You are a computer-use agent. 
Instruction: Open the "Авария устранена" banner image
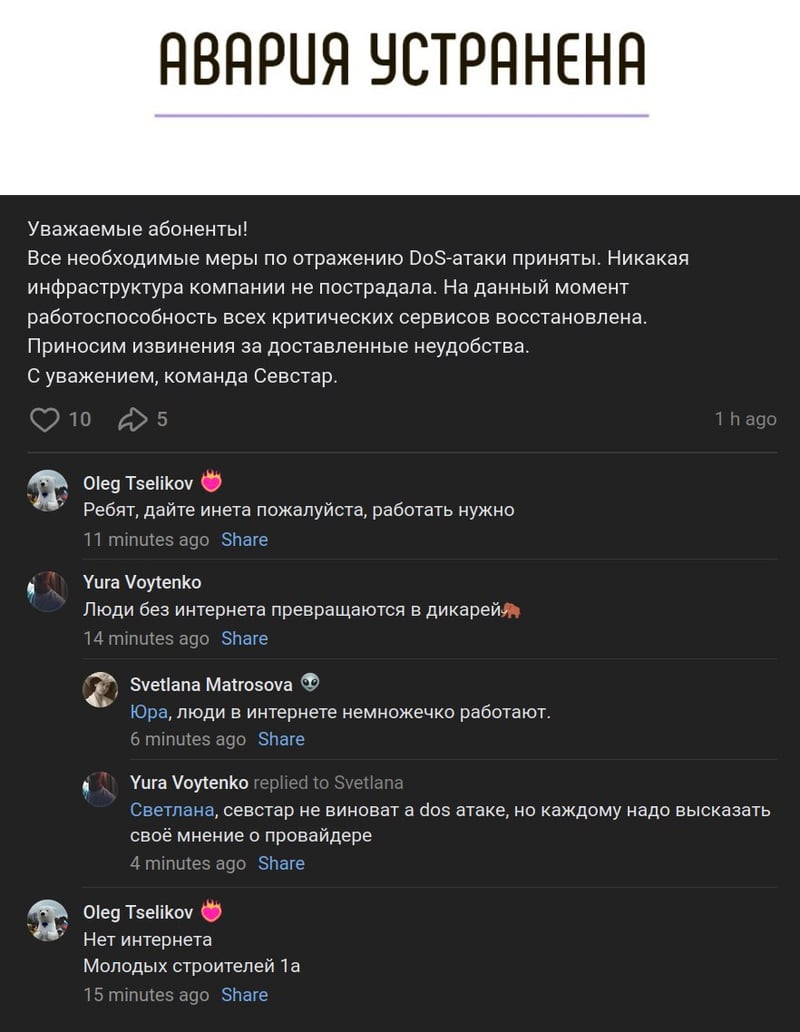[x=400, y=70]
